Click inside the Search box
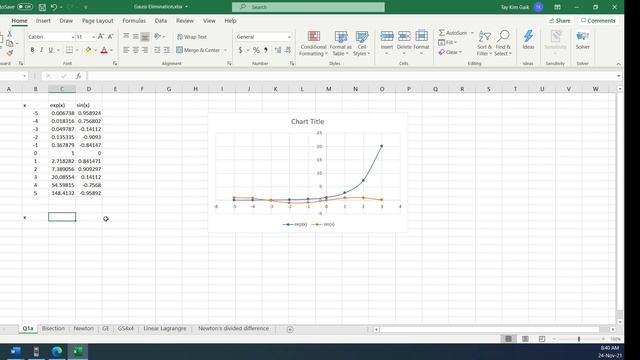The height and width of the screenshot is (360, 640). (308, 7)
